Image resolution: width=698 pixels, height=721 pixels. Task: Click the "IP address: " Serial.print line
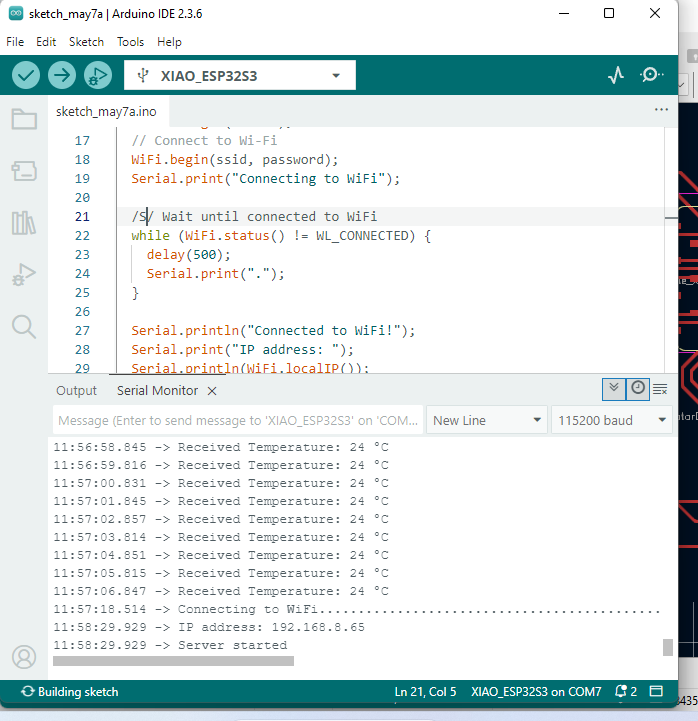[242, 349]
